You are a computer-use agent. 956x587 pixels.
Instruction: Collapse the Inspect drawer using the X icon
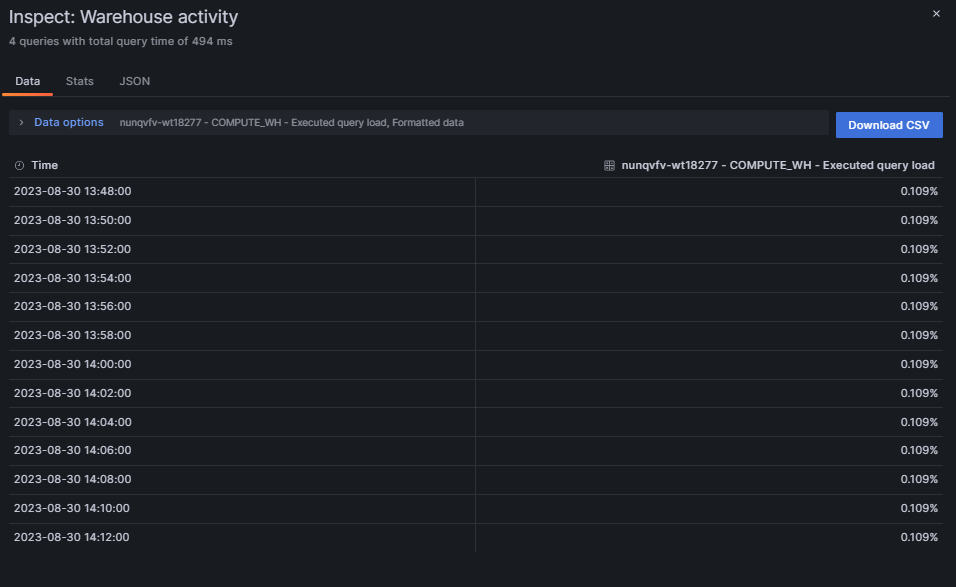(x=936, y=14)
